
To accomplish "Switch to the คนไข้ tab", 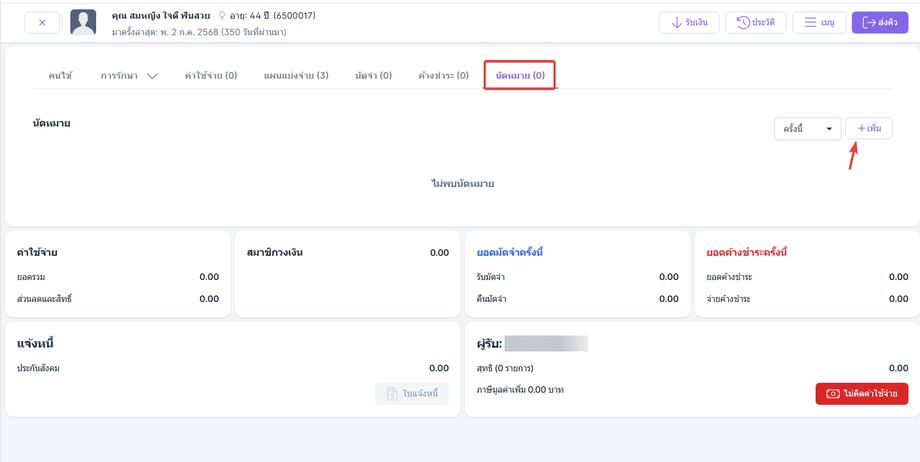I will pyautogui.click(x=60, y=76).
